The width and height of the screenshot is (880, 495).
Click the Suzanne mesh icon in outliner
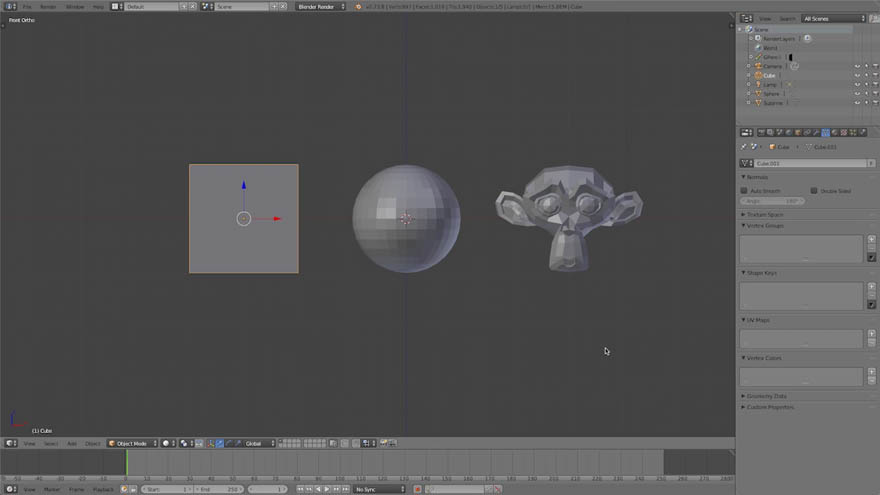coord(758,103)
